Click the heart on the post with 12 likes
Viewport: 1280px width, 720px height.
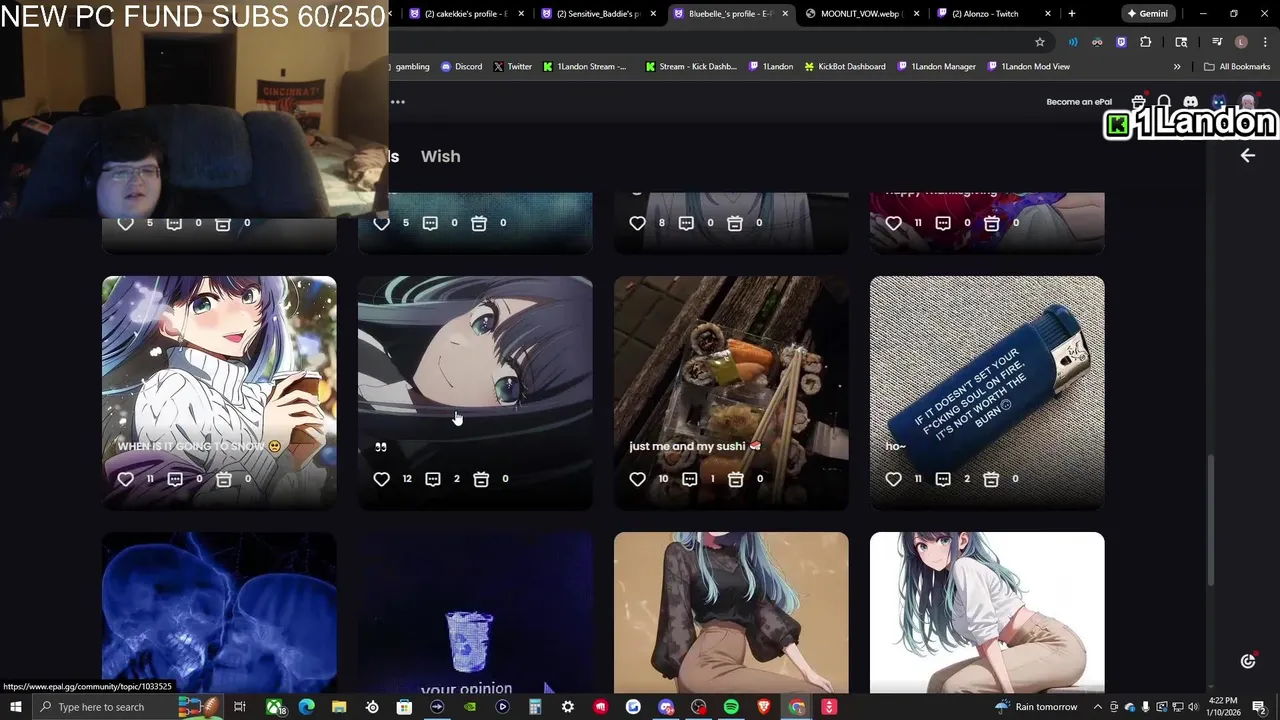[381, 479]
